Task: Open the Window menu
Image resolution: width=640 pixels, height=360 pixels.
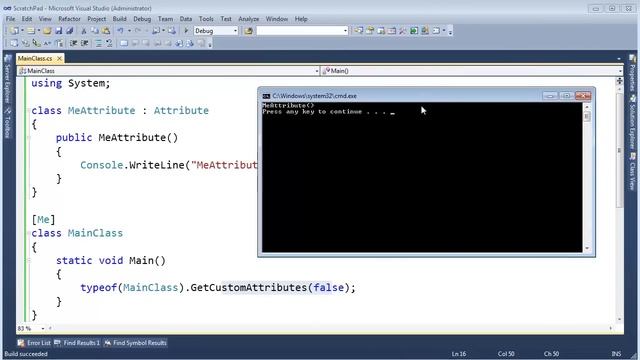Action: tap(277, 19)
